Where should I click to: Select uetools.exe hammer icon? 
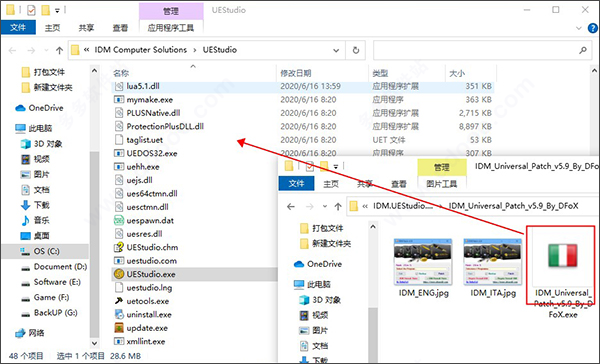click(x=119, y=301)
